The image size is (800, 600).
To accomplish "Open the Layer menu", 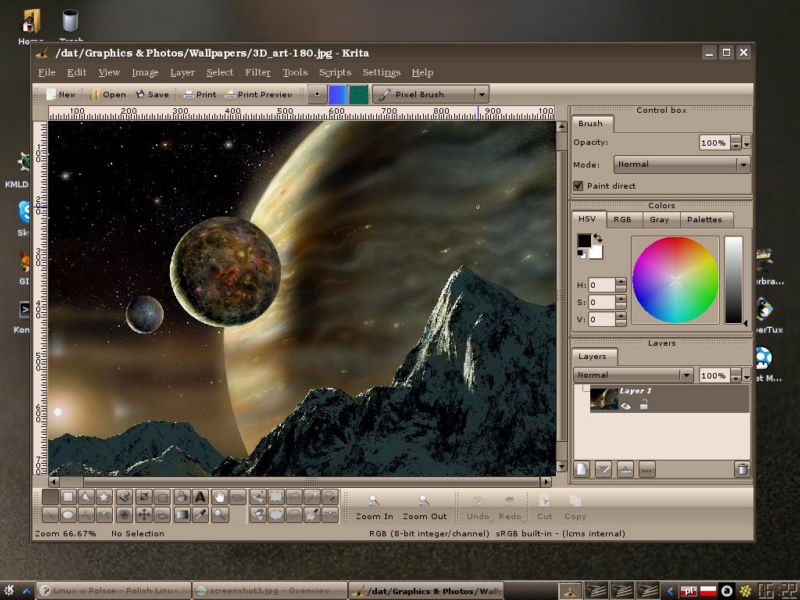I will pos(182,72).
